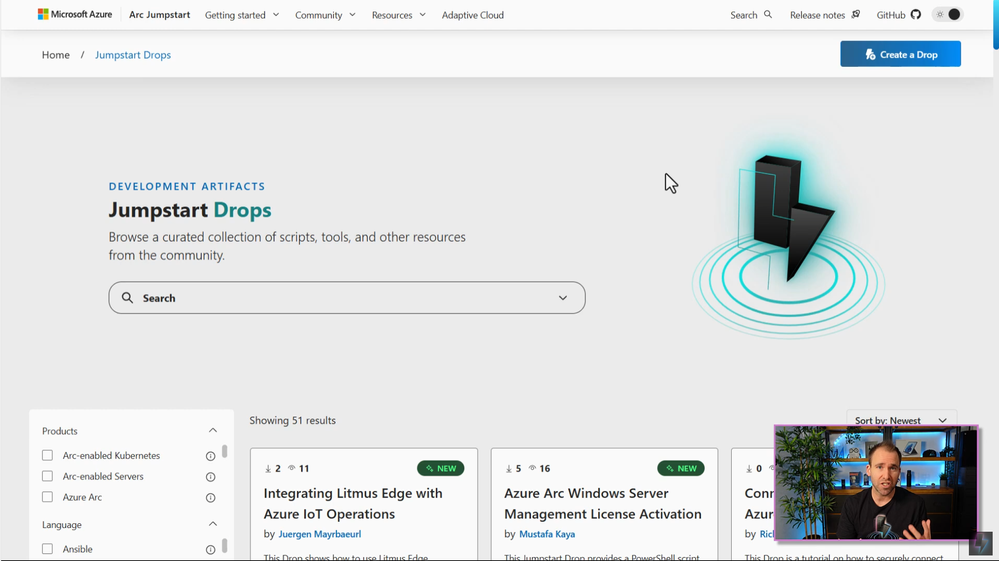This screenshot has width=999, height=561.
Task: Open Integrating Litmus Edge with Azure IoT Operations
Action: (x=353, y=503)
